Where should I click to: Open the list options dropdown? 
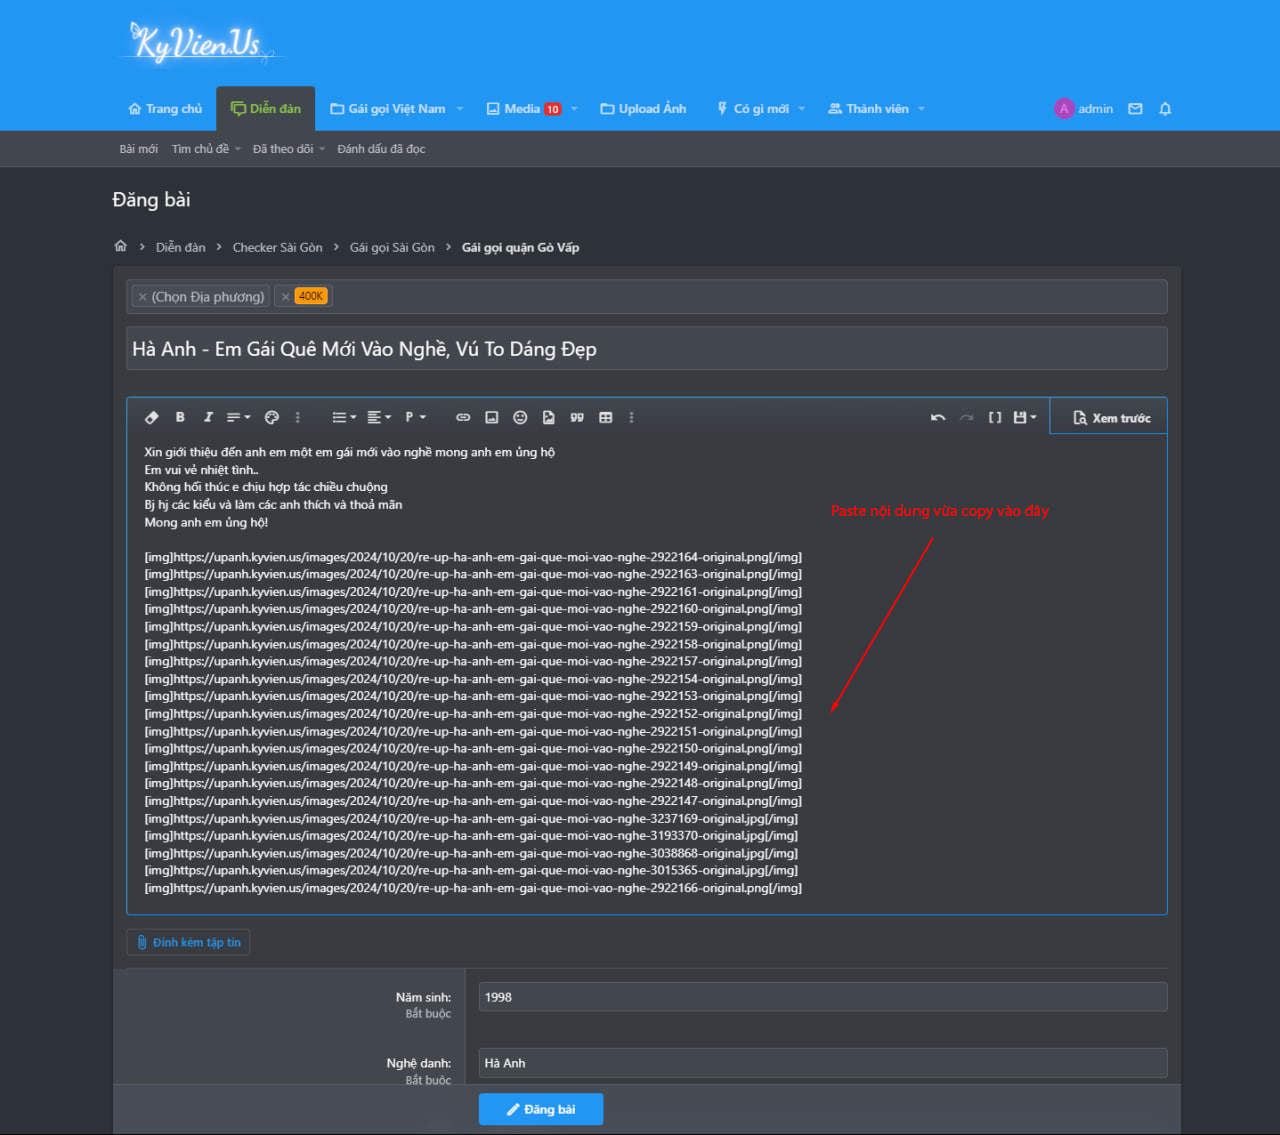pos(344,417)
